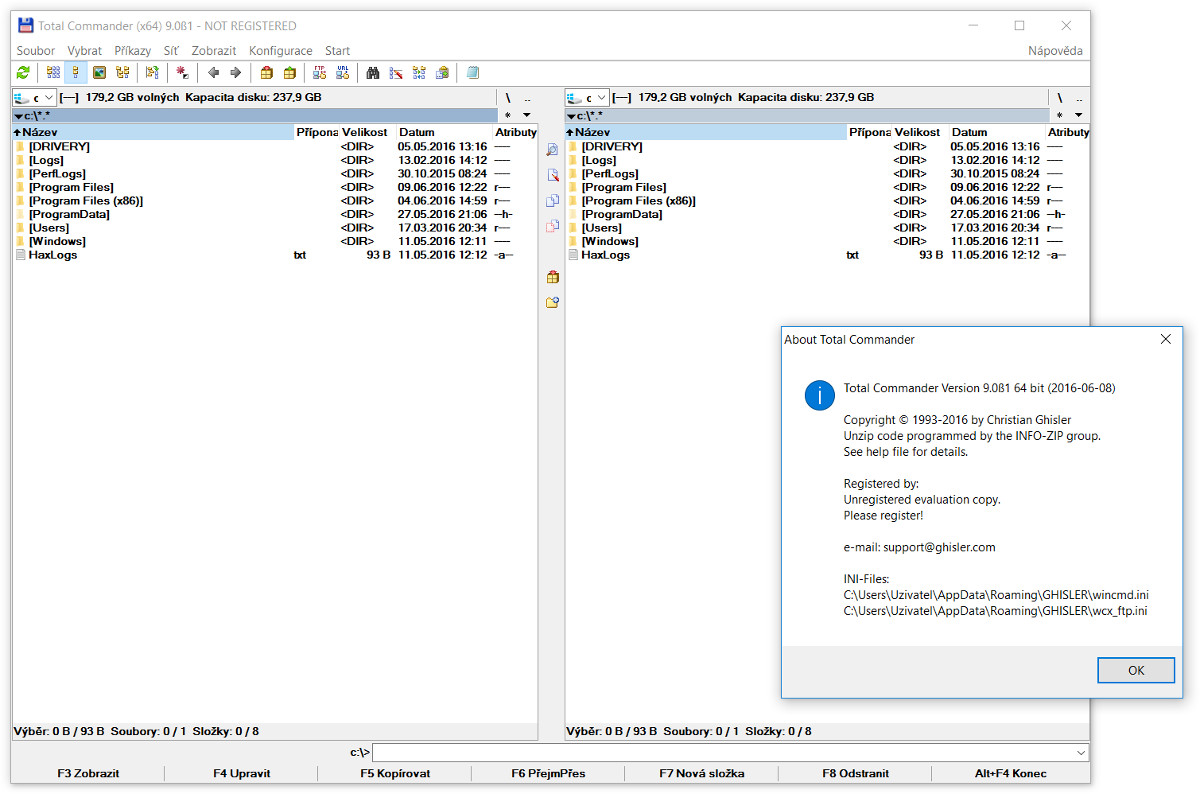Click the command line input field

(724, 752)
